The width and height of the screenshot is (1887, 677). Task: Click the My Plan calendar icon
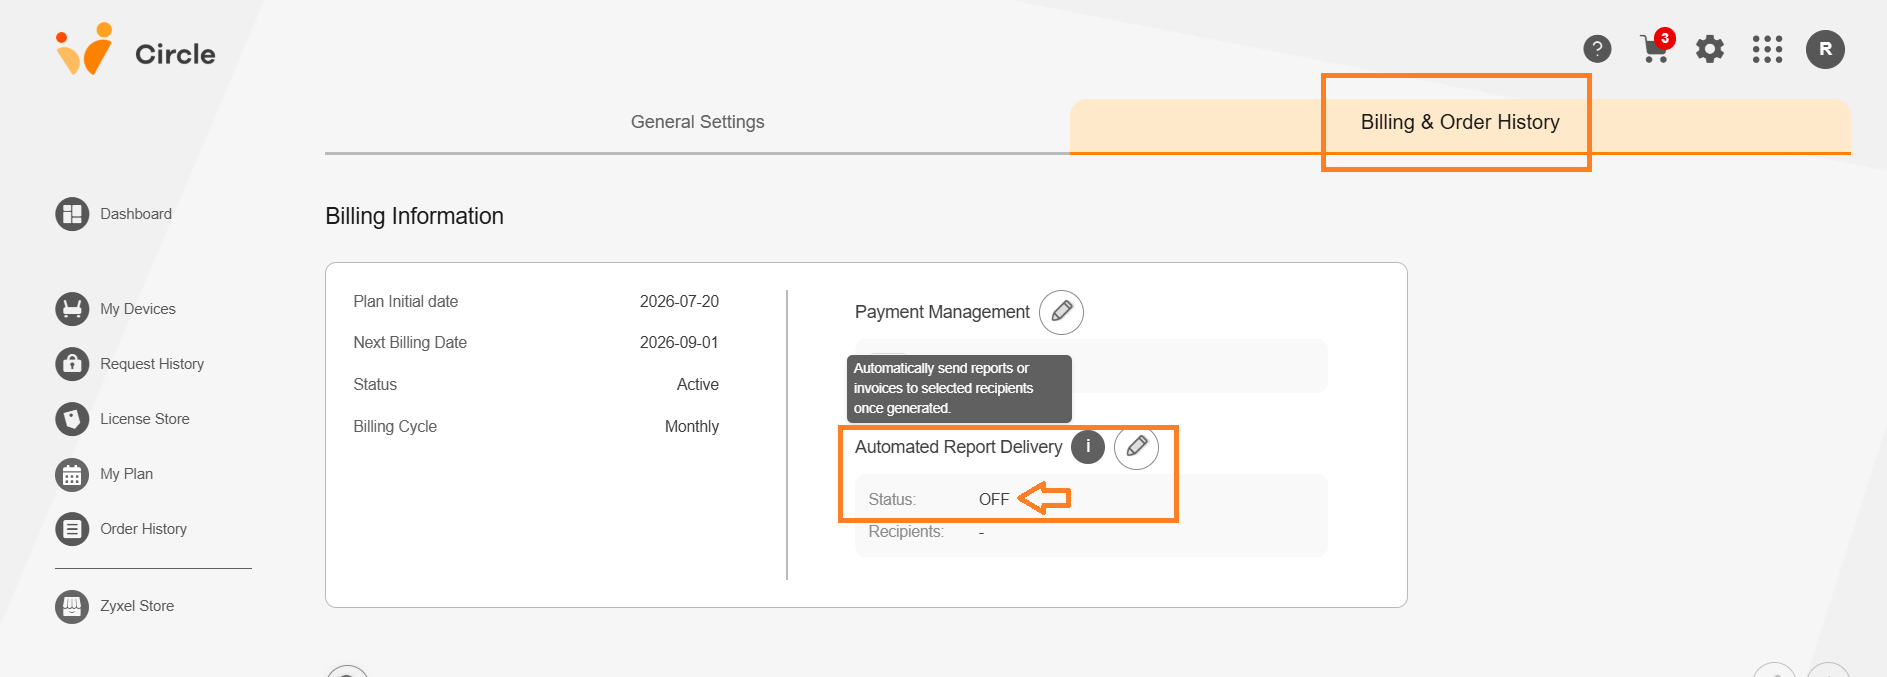pos(72,474)
